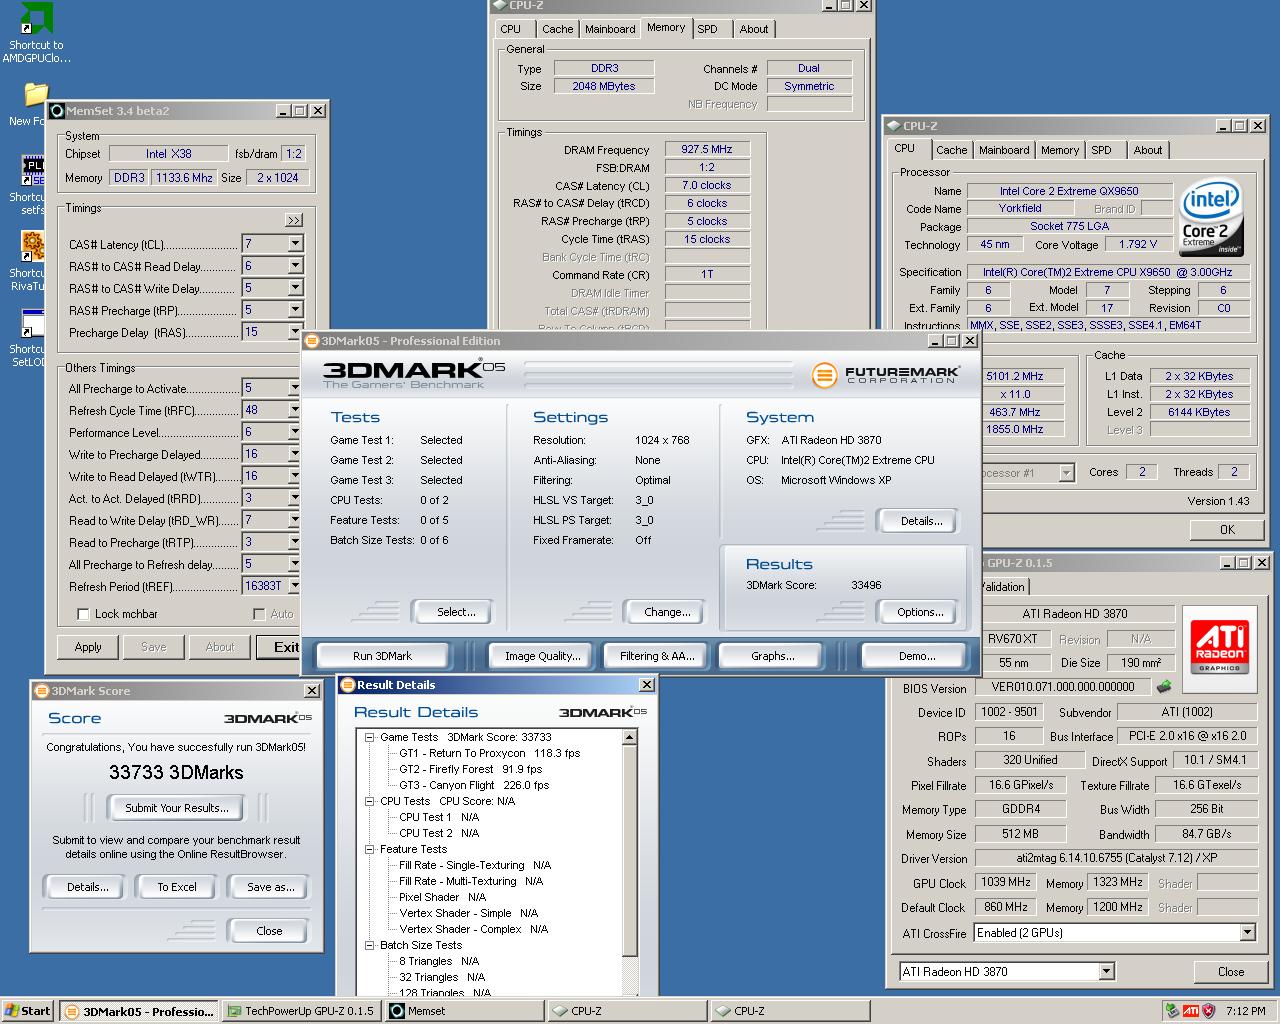Image resolution: width=1280 pixels, height=1024 pixels.
Task: Enable the Lock mchbar checkbox
Action: tap(83, 614)
